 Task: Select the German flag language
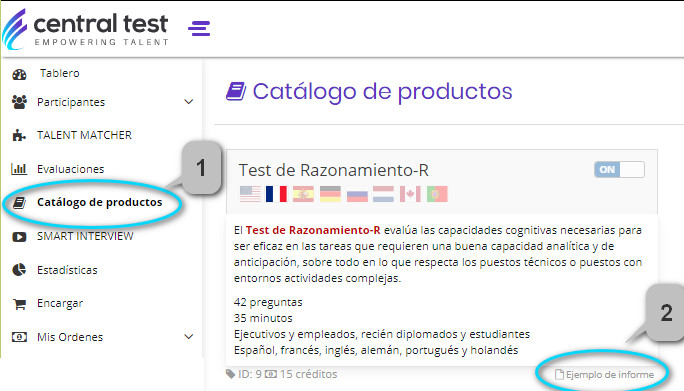click(x=330, y=194)
